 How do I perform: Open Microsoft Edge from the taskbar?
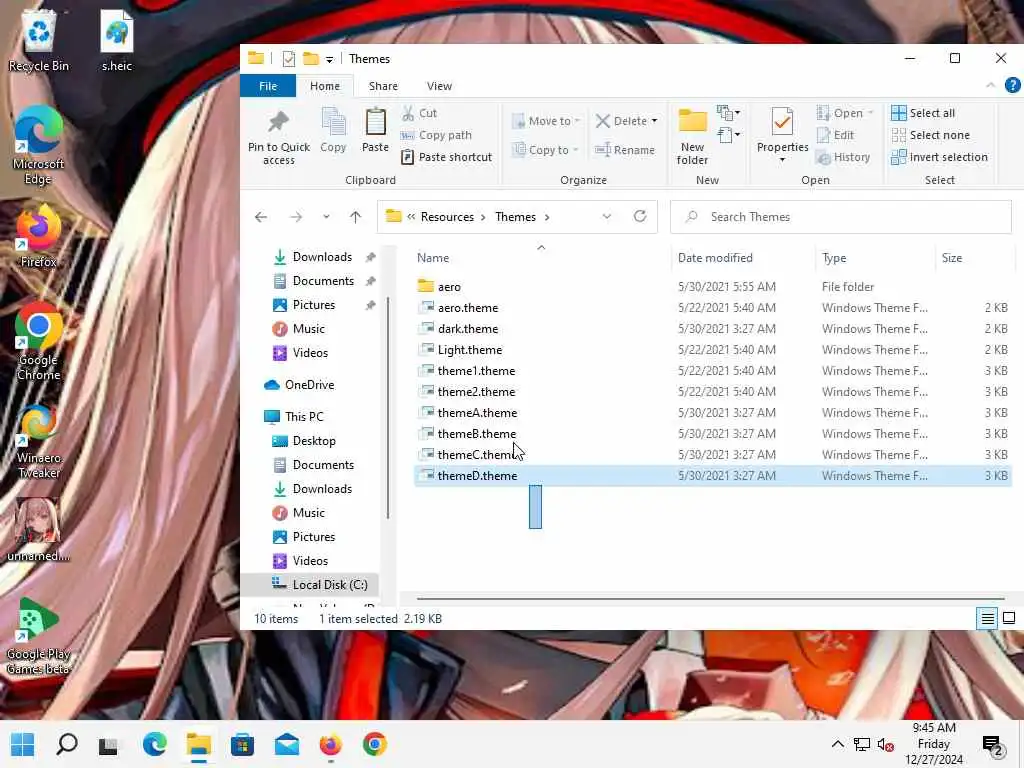(x=155, y=744)
